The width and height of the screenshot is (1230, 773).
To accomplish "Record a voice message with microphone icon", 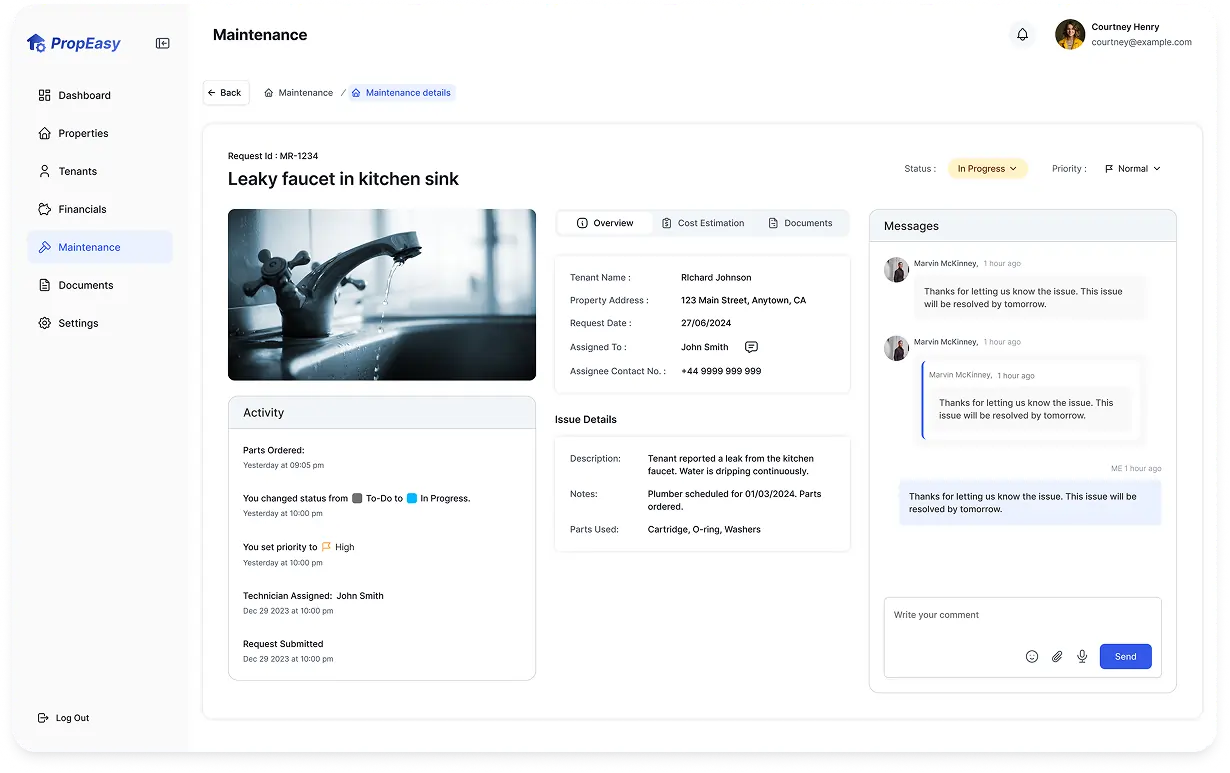I will point(1082,657).
